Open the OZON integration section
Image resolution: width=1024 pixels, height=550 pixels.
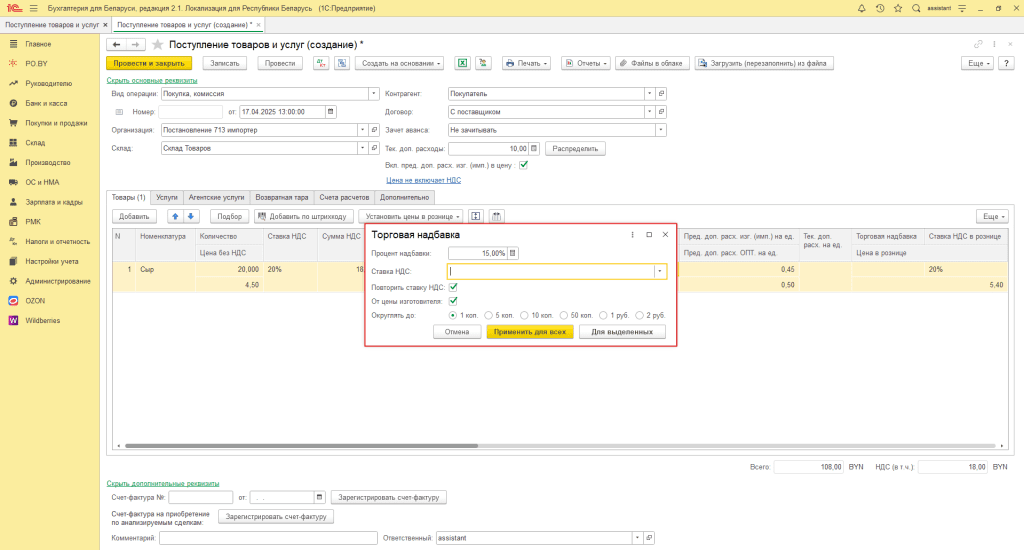35,300
